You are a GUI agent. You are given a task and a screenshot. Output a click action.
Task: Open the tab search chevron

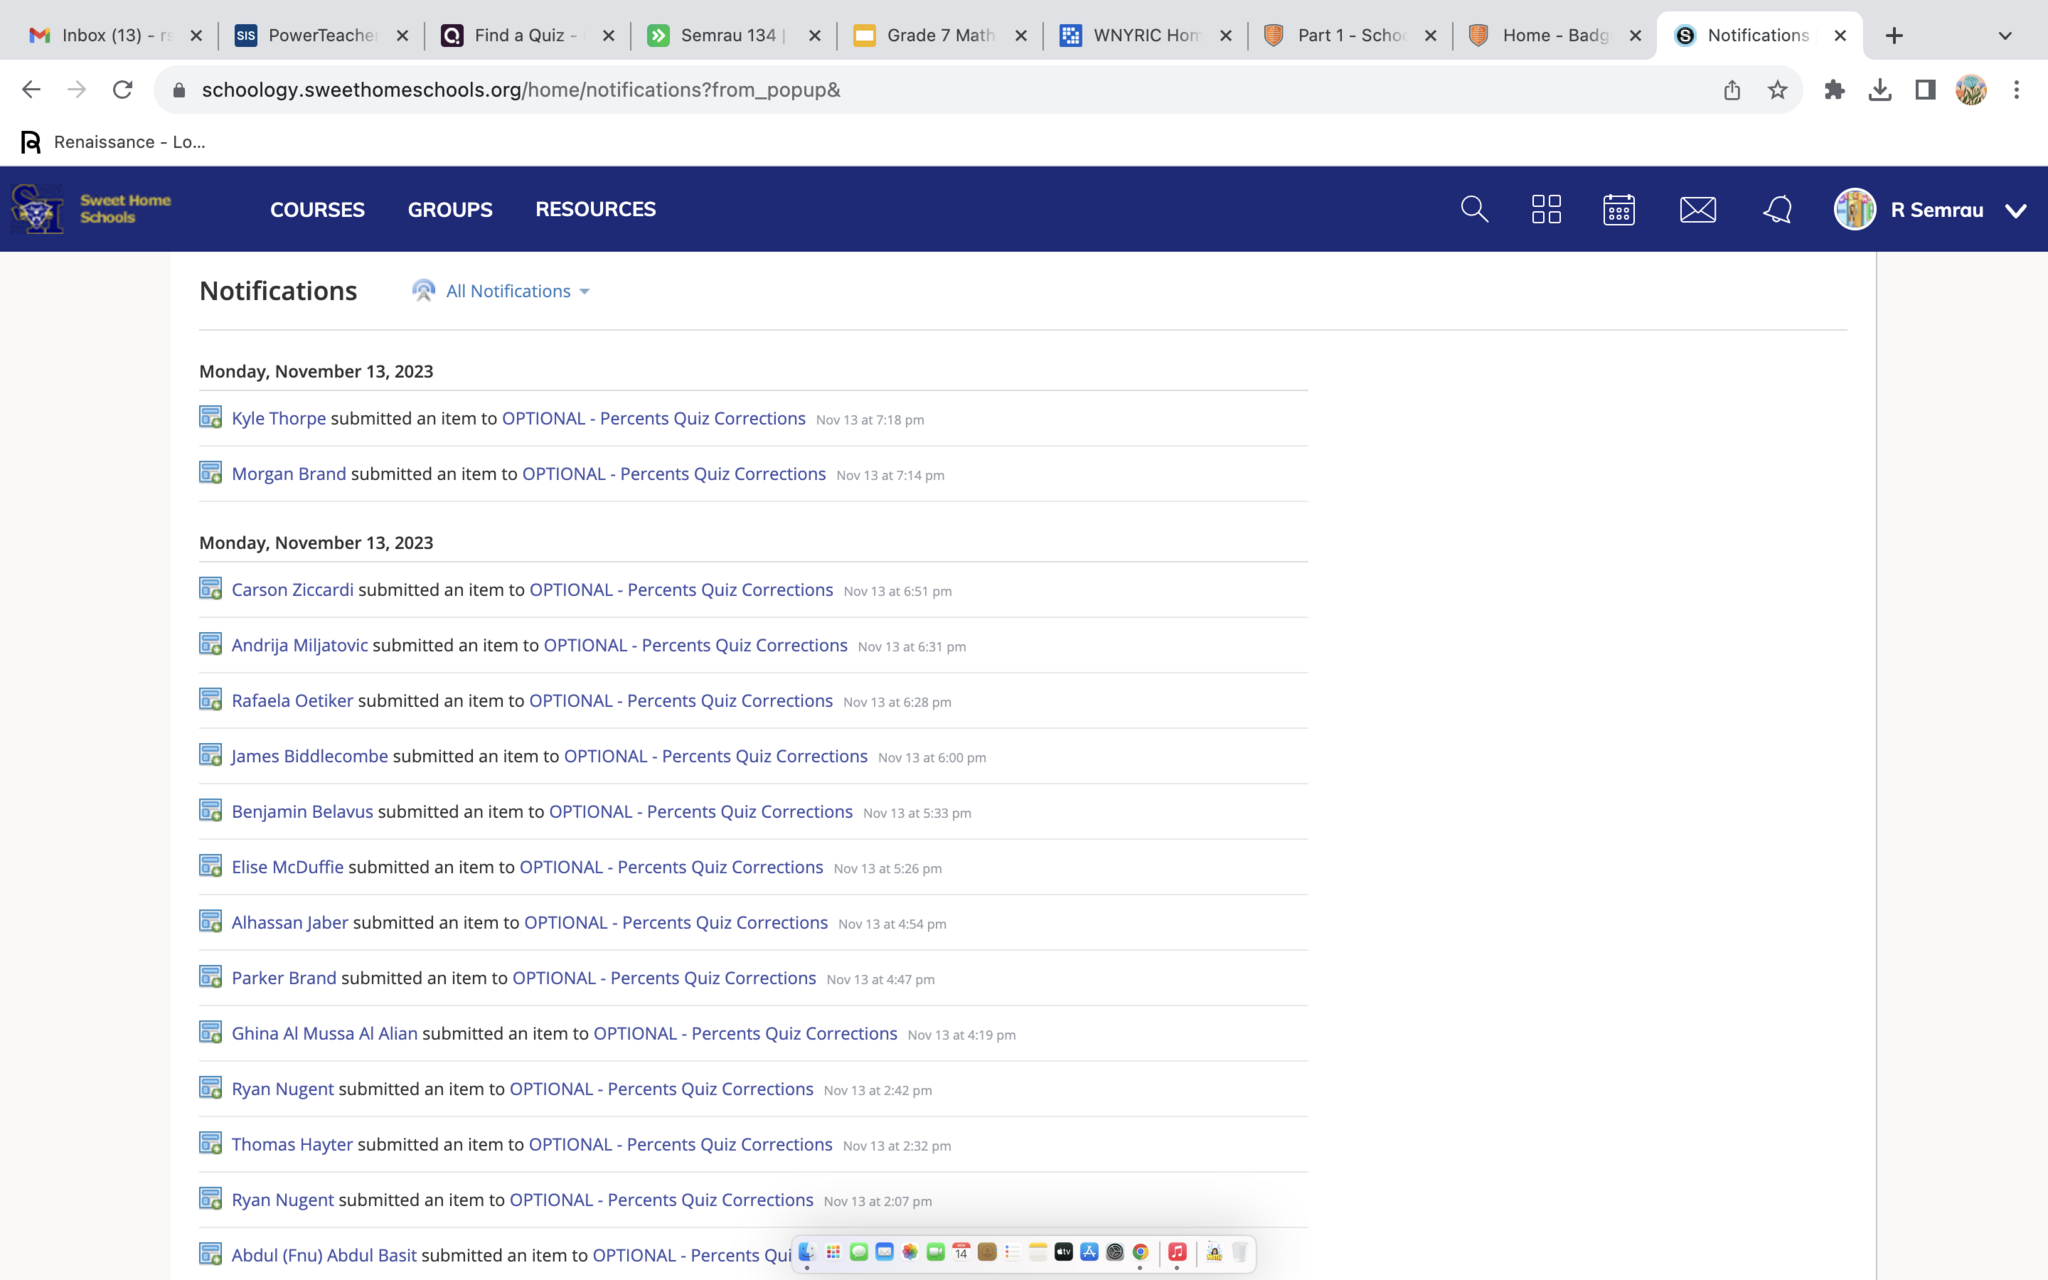click(x=2004, y=36)
